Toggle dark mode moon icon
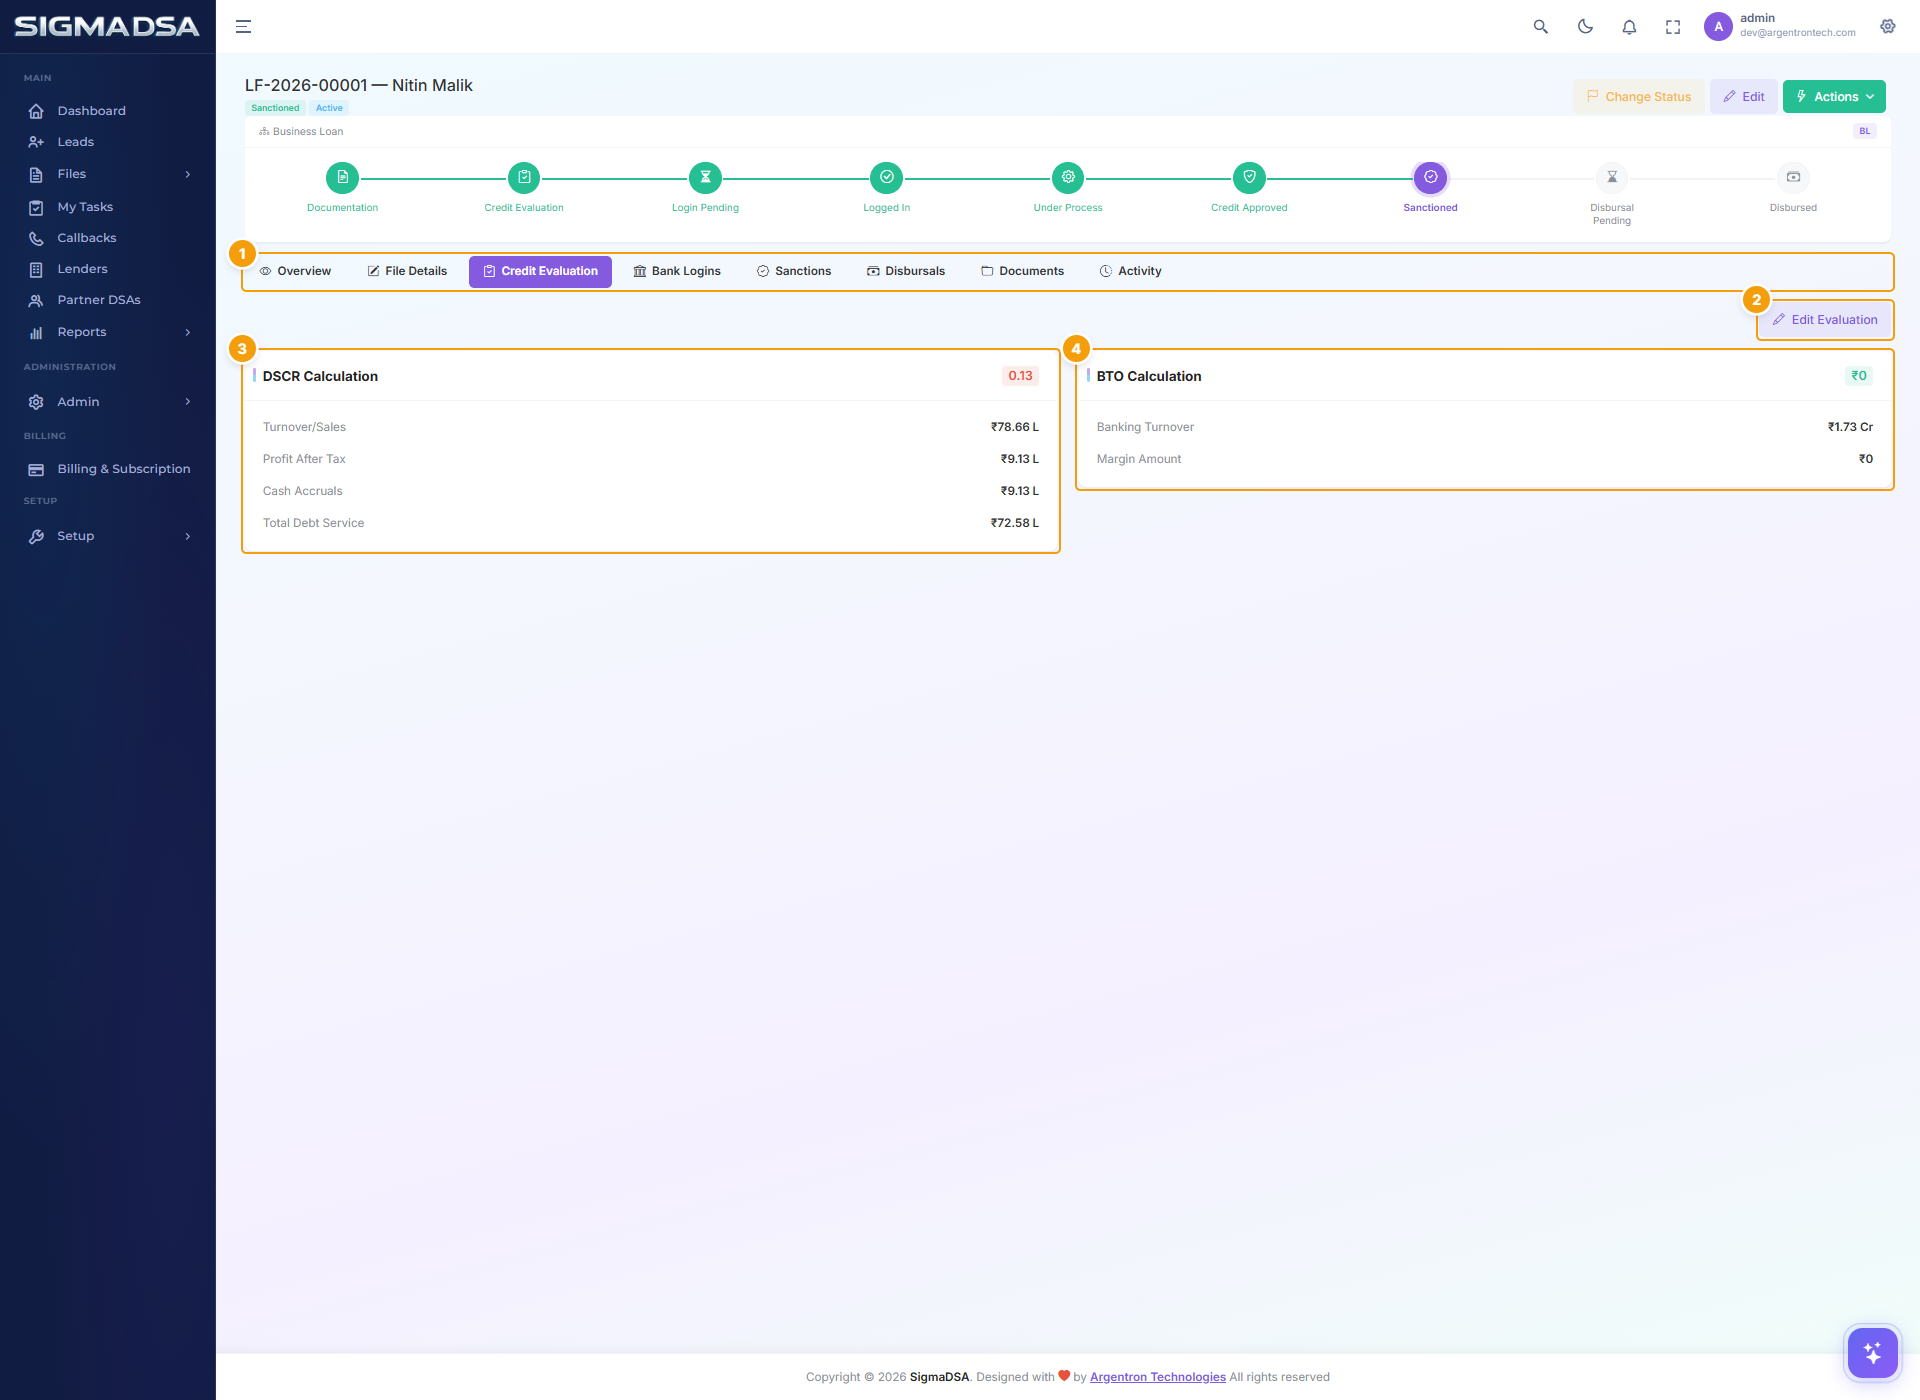 point(1585,27)
